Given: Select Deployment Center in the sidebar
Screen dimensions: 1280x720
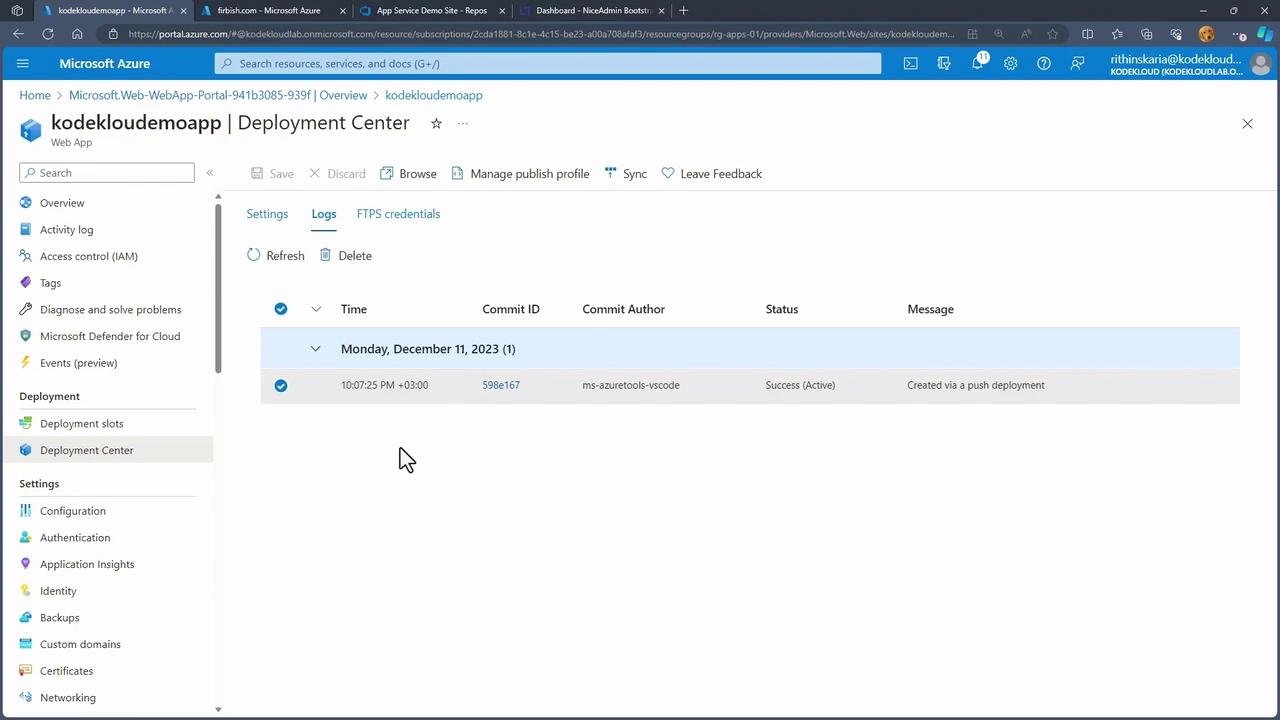Looking at the screenshot, I should pyautogui.click(x=87, y=450).
